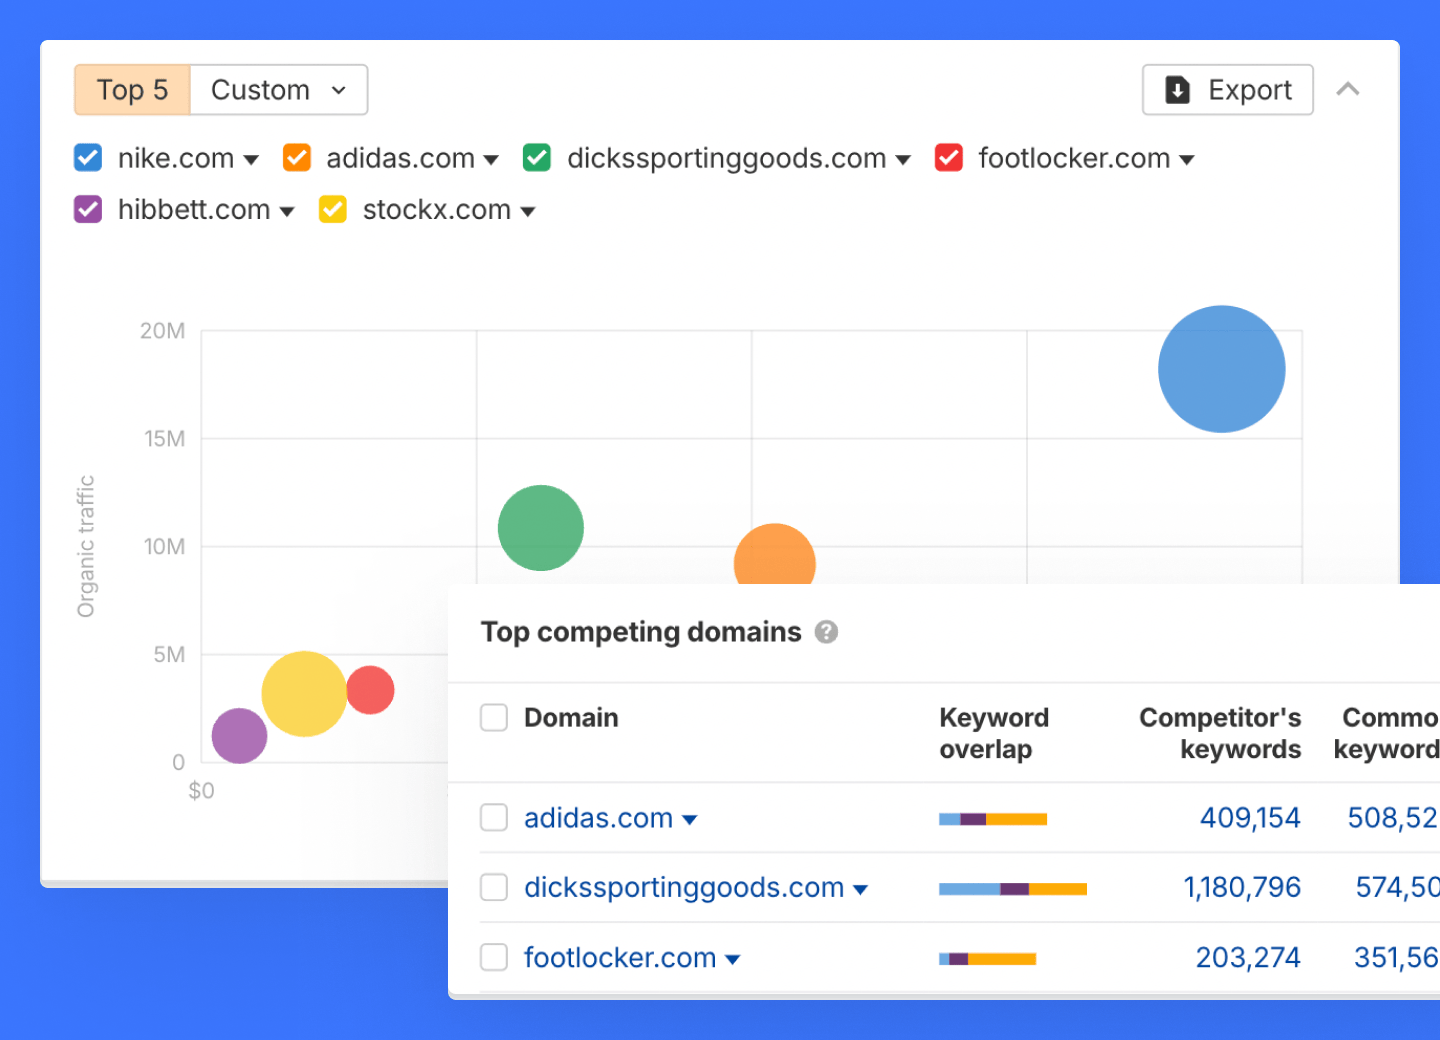Toggle the stockx.com visibility checkbox

[332, 209]
